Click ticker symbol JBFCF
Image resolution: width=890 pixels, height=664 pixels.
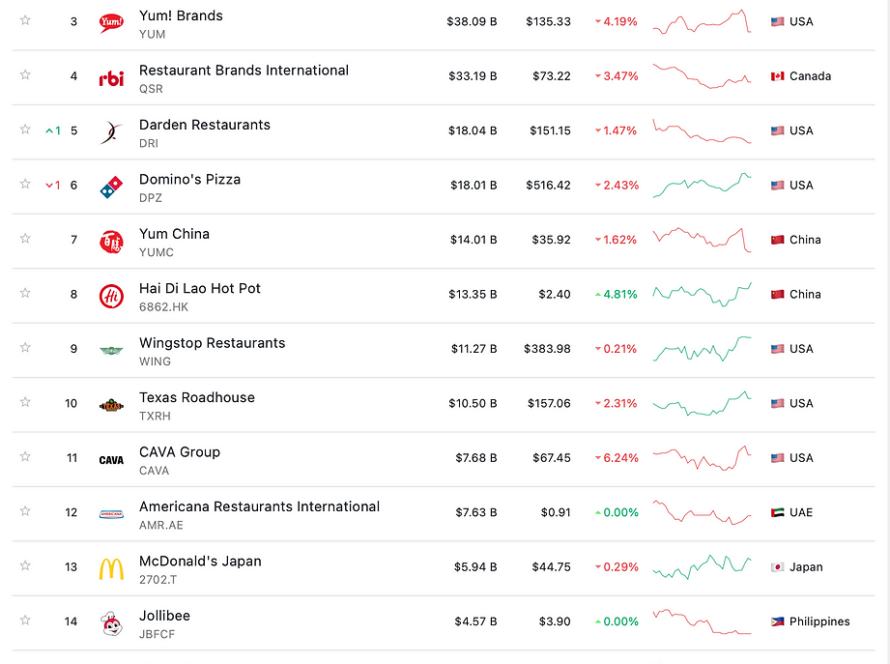pyautogui.click(x=157, y=634)
